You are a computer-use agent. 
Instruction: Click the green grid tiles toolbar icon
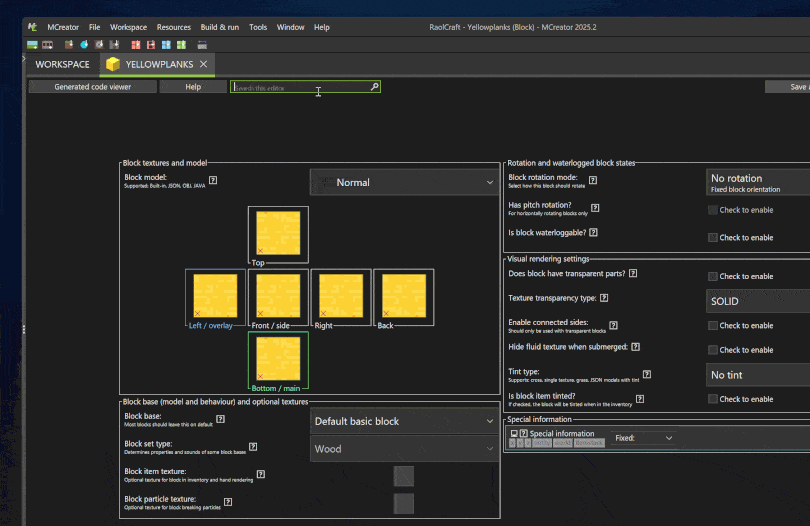pyautogui.click(x=181, y=45)
